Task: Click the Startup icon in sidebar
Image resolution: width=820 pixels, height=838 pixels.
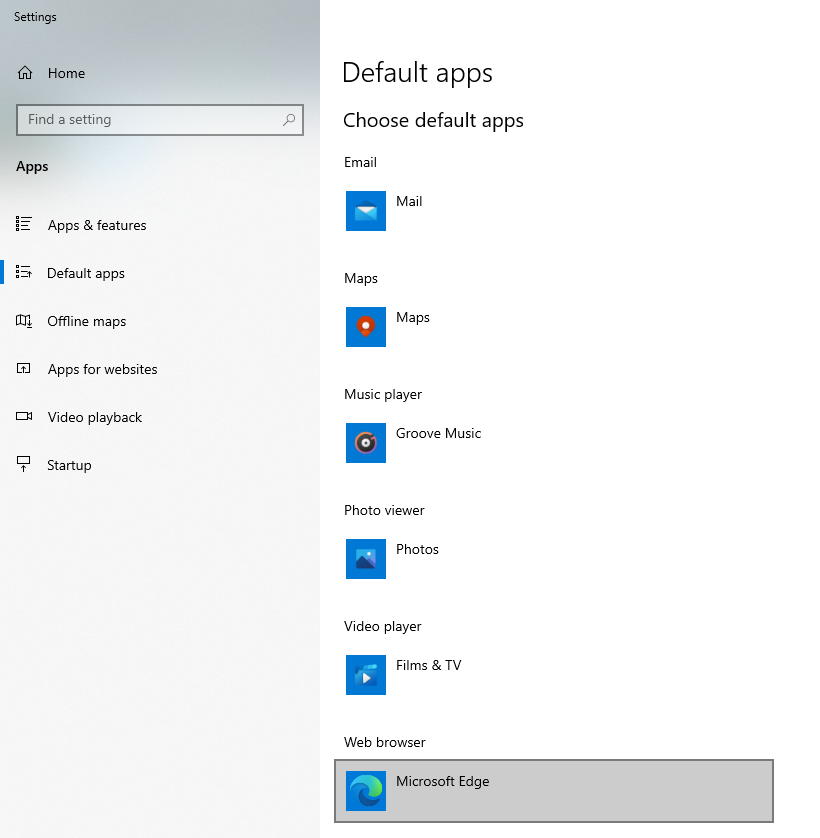Action: [24, 464]
